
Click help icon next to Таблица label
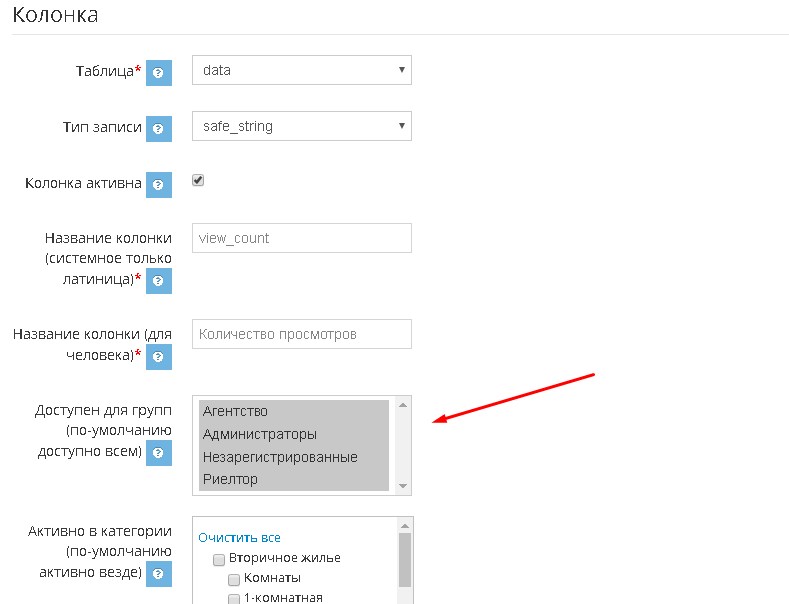(x=159, y=73)
